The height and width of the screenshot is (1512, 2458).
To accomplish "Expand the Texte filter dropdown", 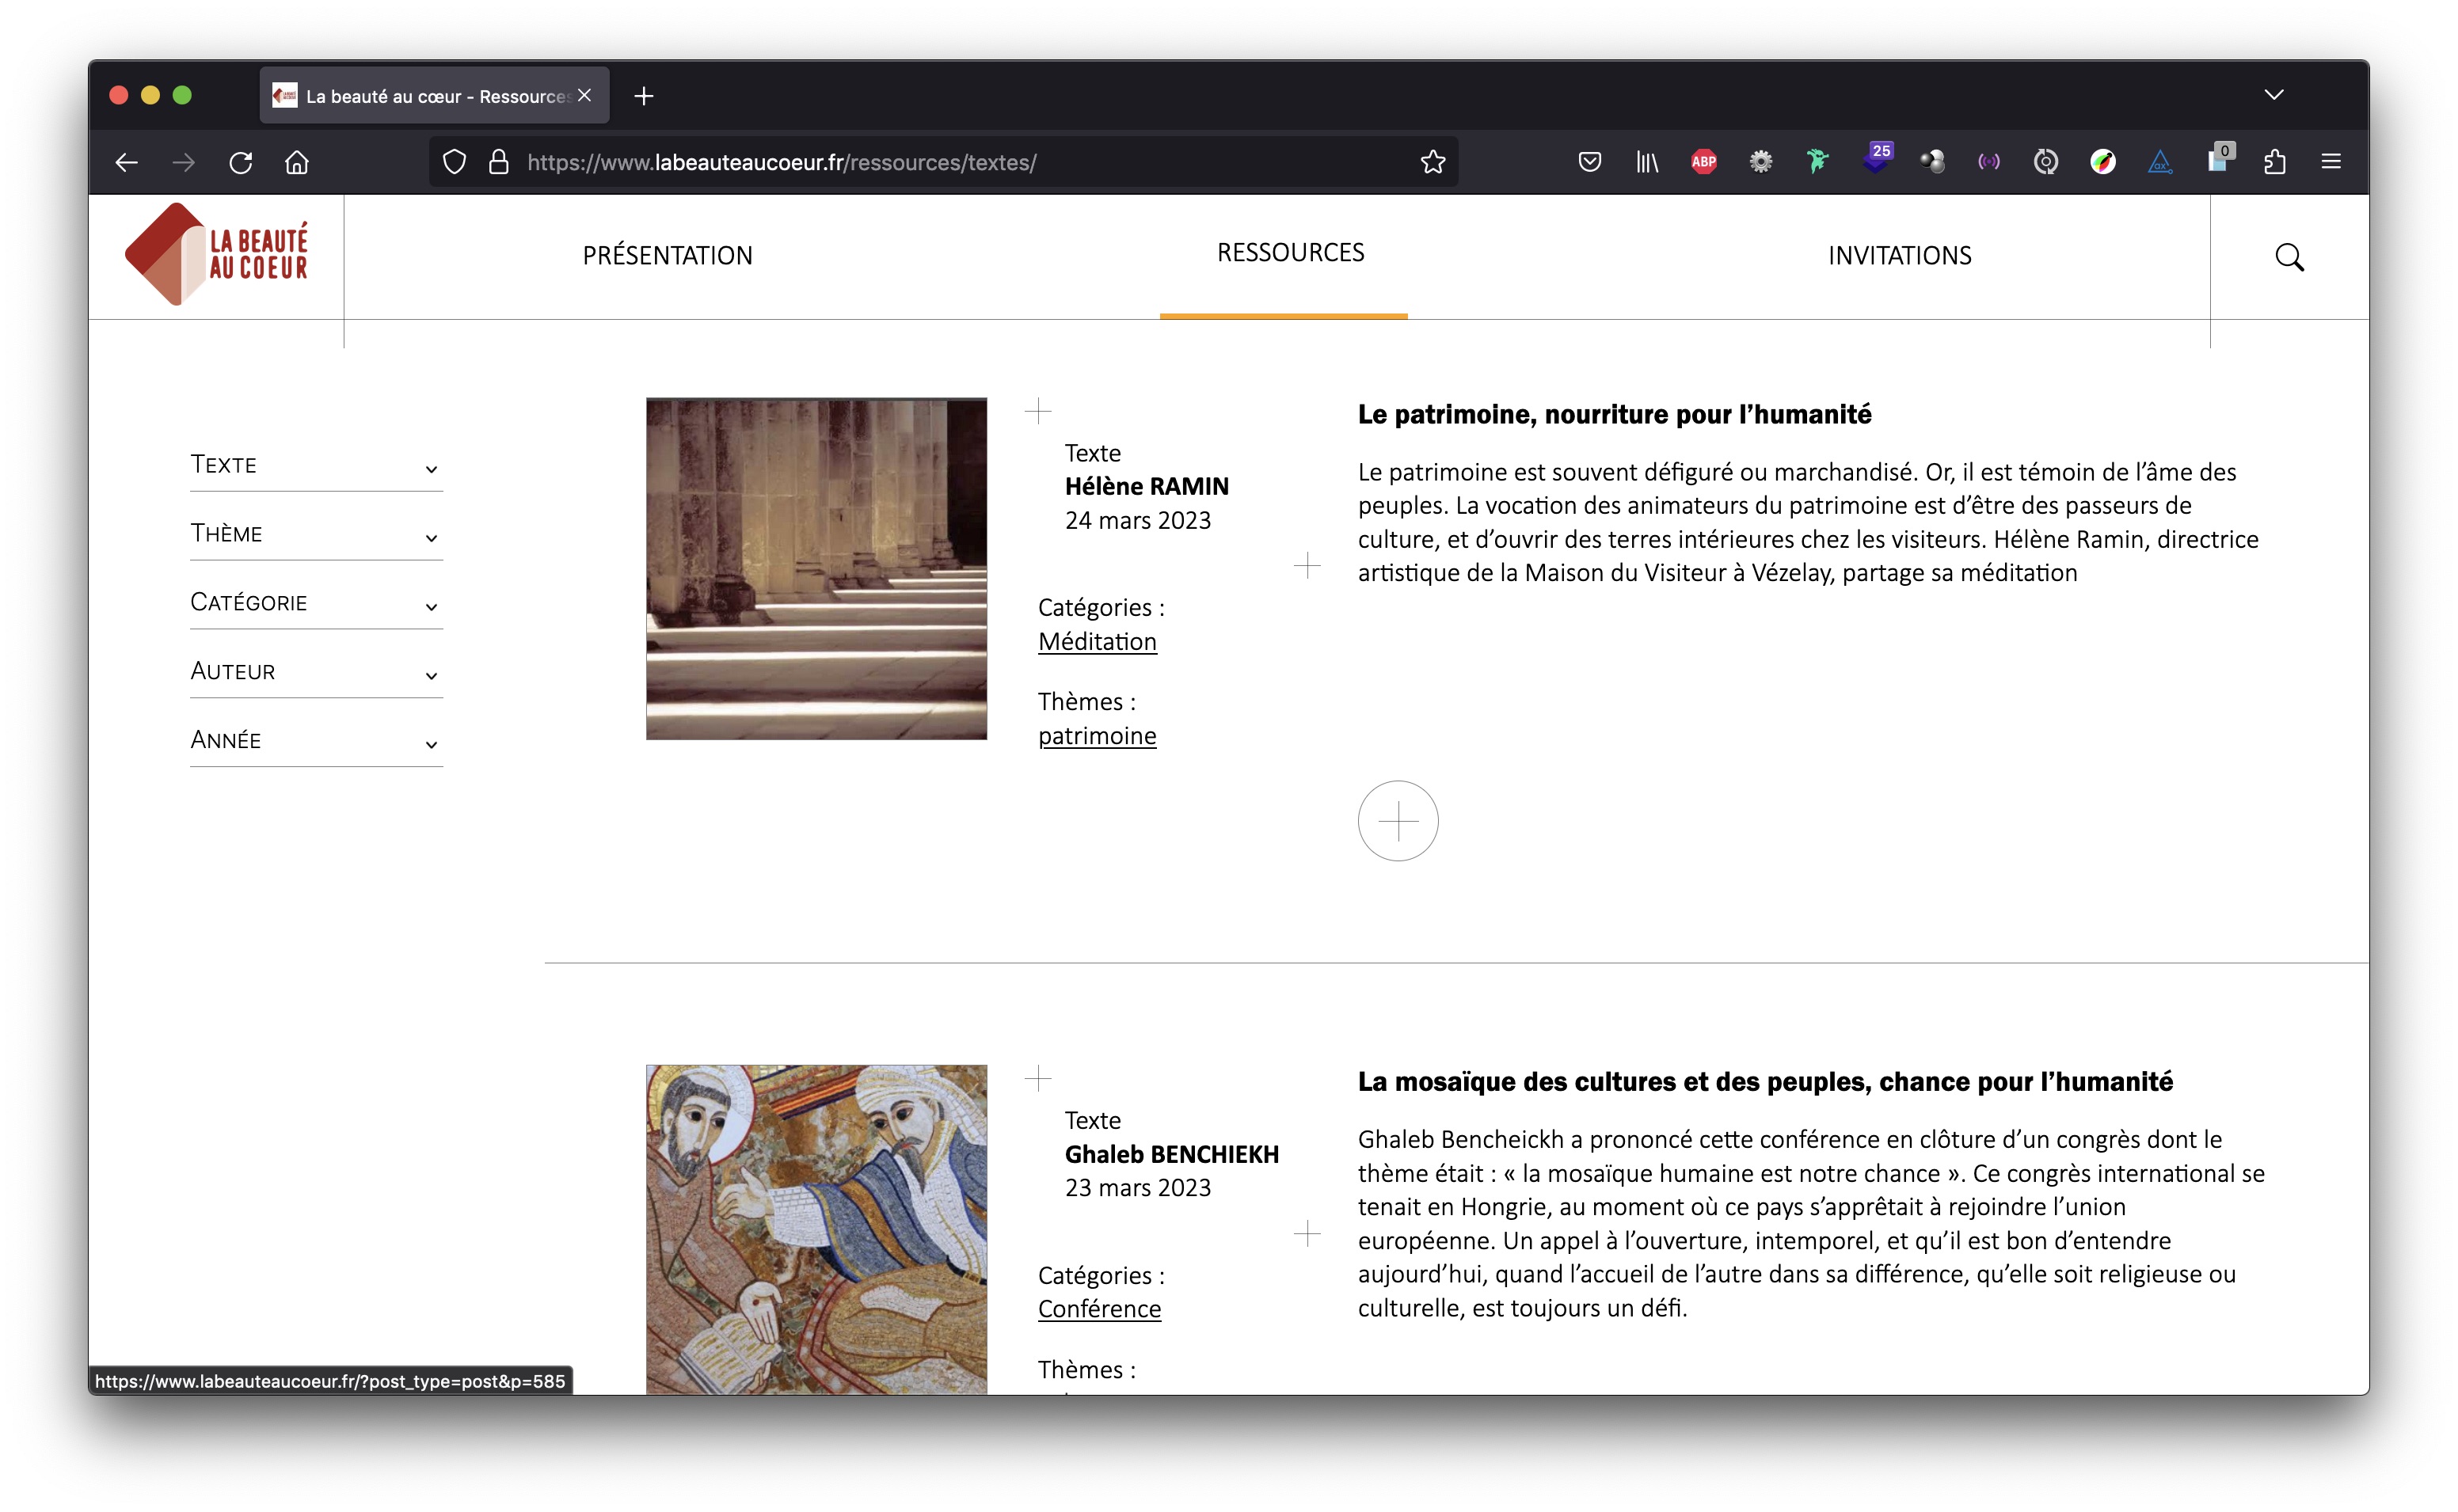I will [316, 465].
